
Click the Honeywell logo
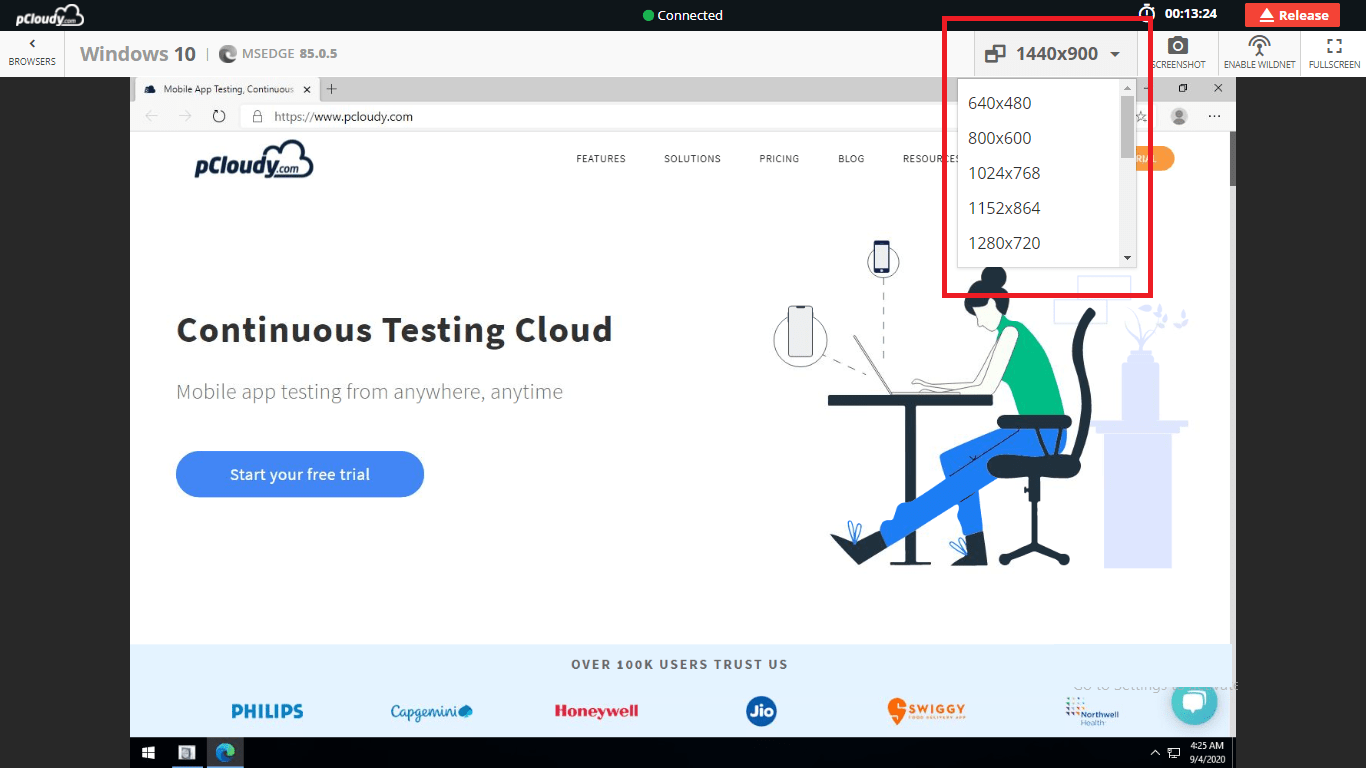tap(596, 712)
